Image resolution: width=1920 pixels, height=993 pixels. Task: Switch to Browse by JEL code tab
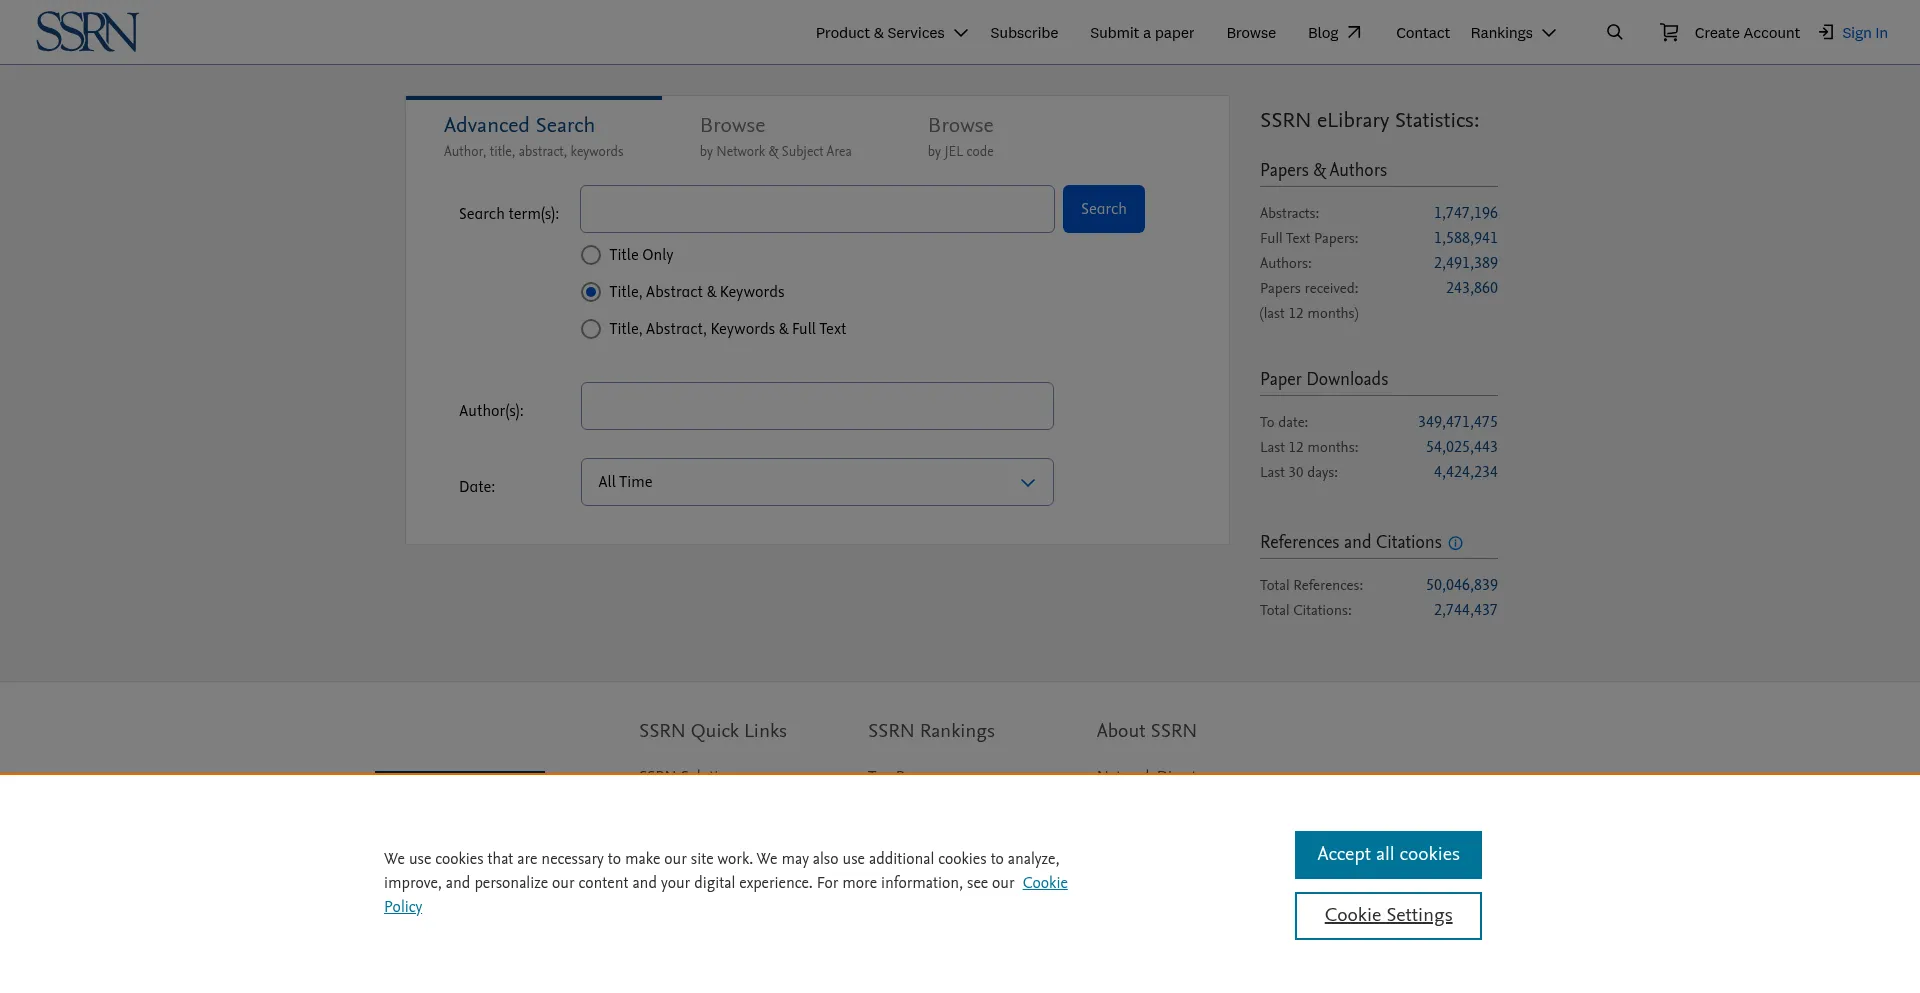coord(960,136)
